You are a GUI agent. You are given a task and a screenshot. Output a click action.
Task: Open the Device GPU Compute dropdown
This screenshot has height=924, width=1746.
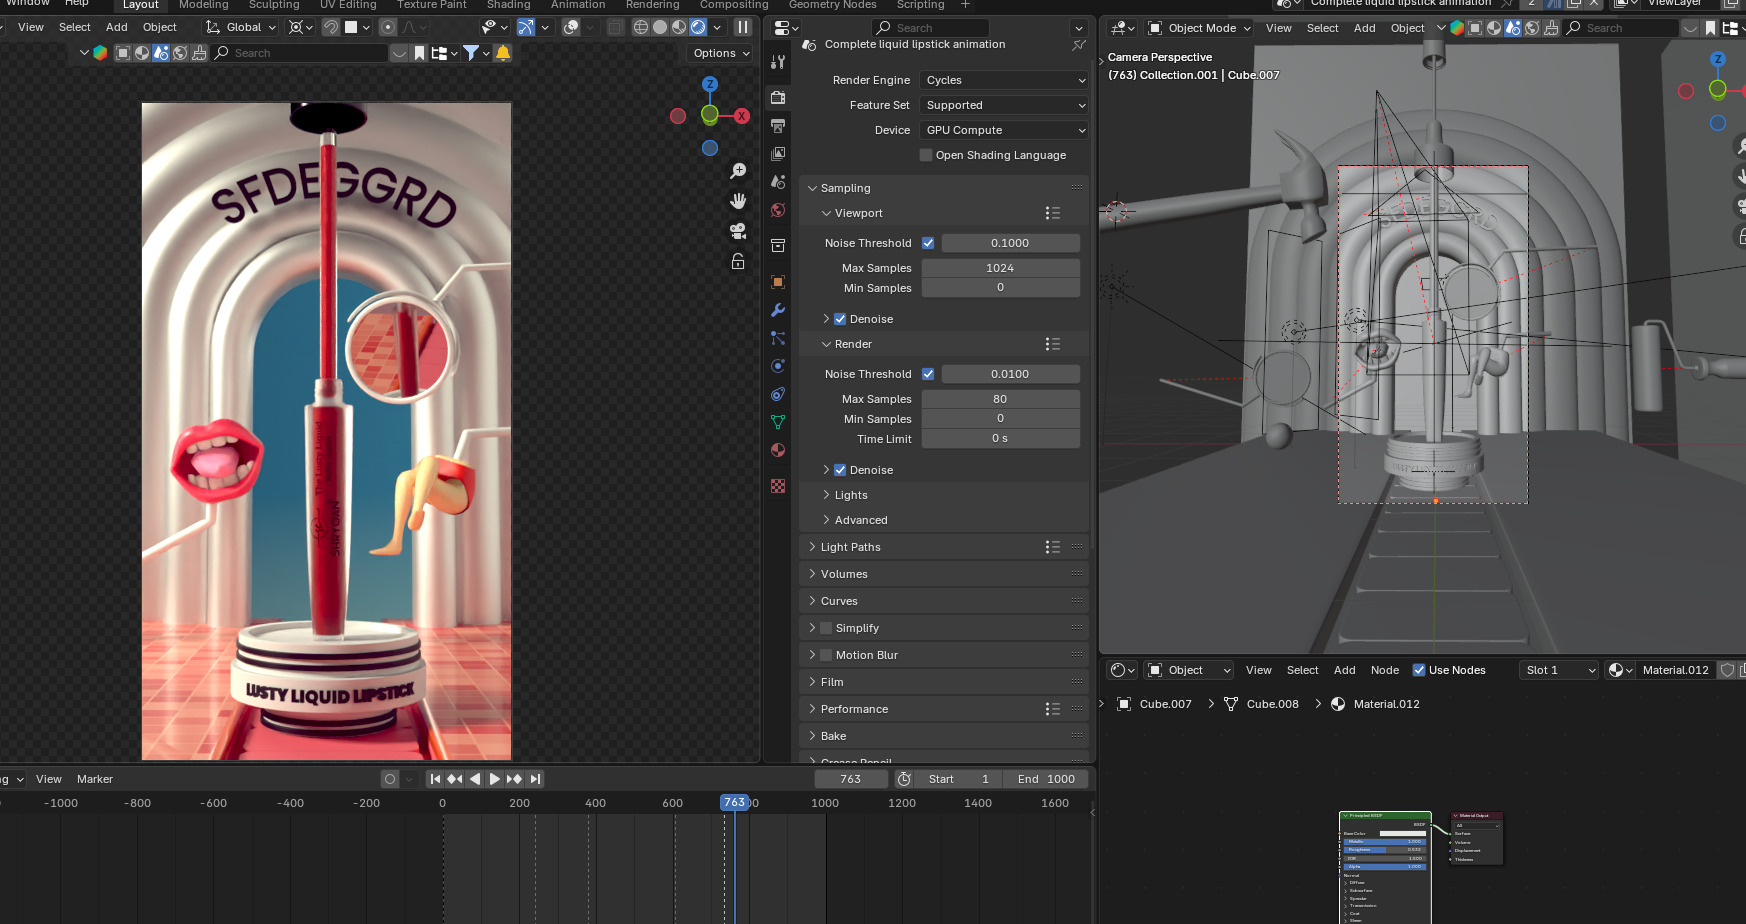pos(1004,130)
